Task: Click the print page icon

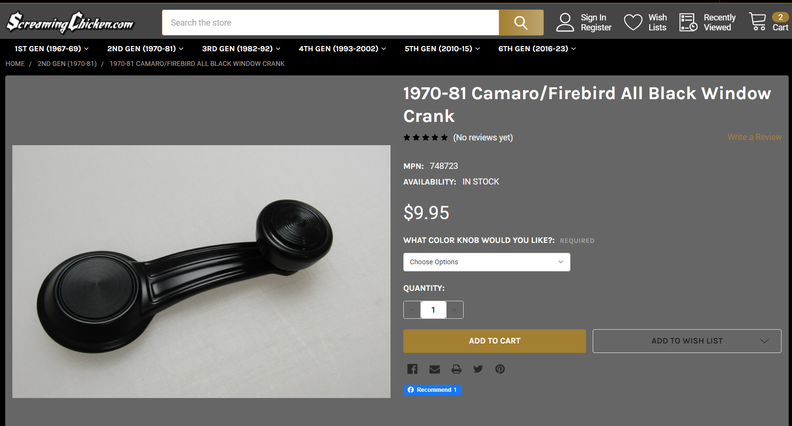Action: tap(456, 369)
